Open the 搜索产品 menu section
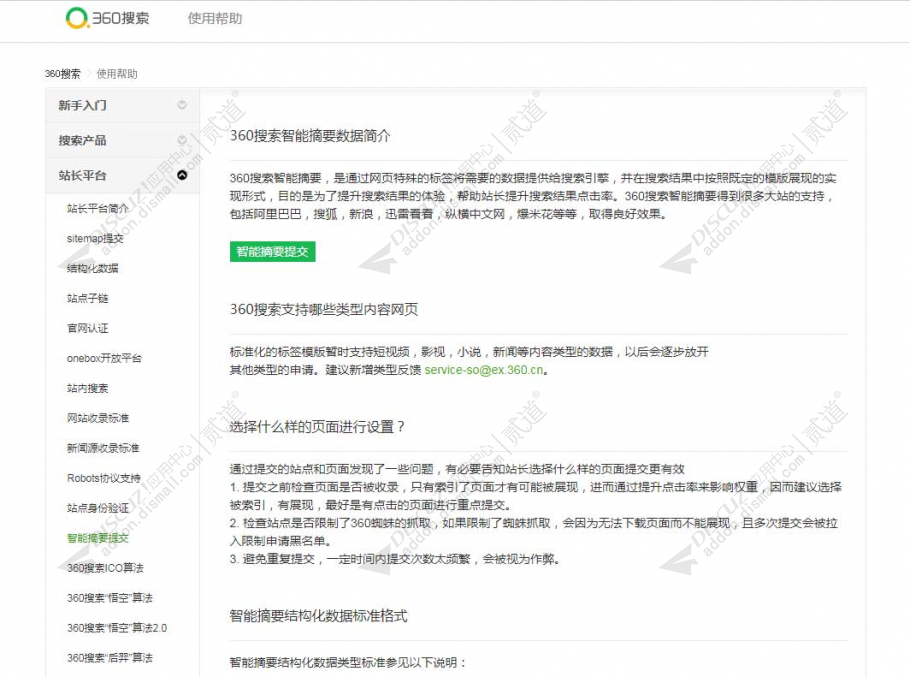Screen dimensions: 910x677 [x=122, y=140]
